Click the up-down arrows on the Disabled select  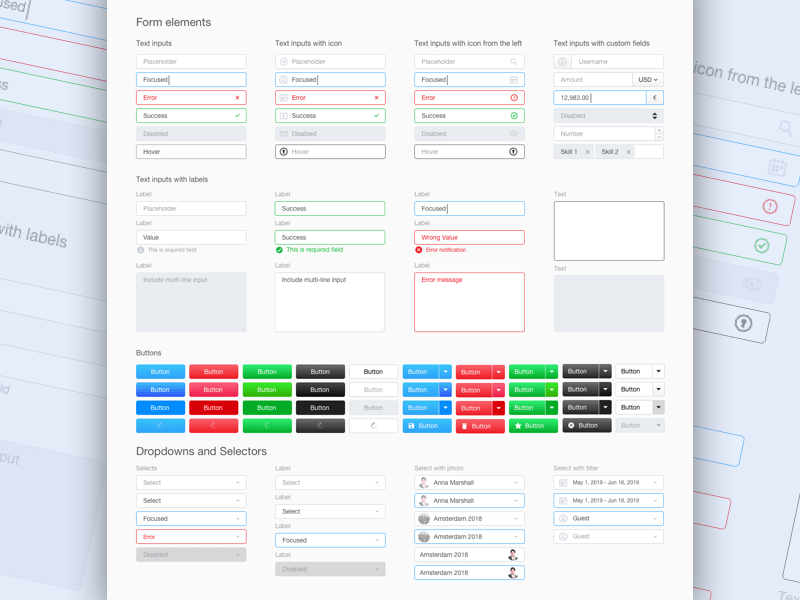point(655,116)
